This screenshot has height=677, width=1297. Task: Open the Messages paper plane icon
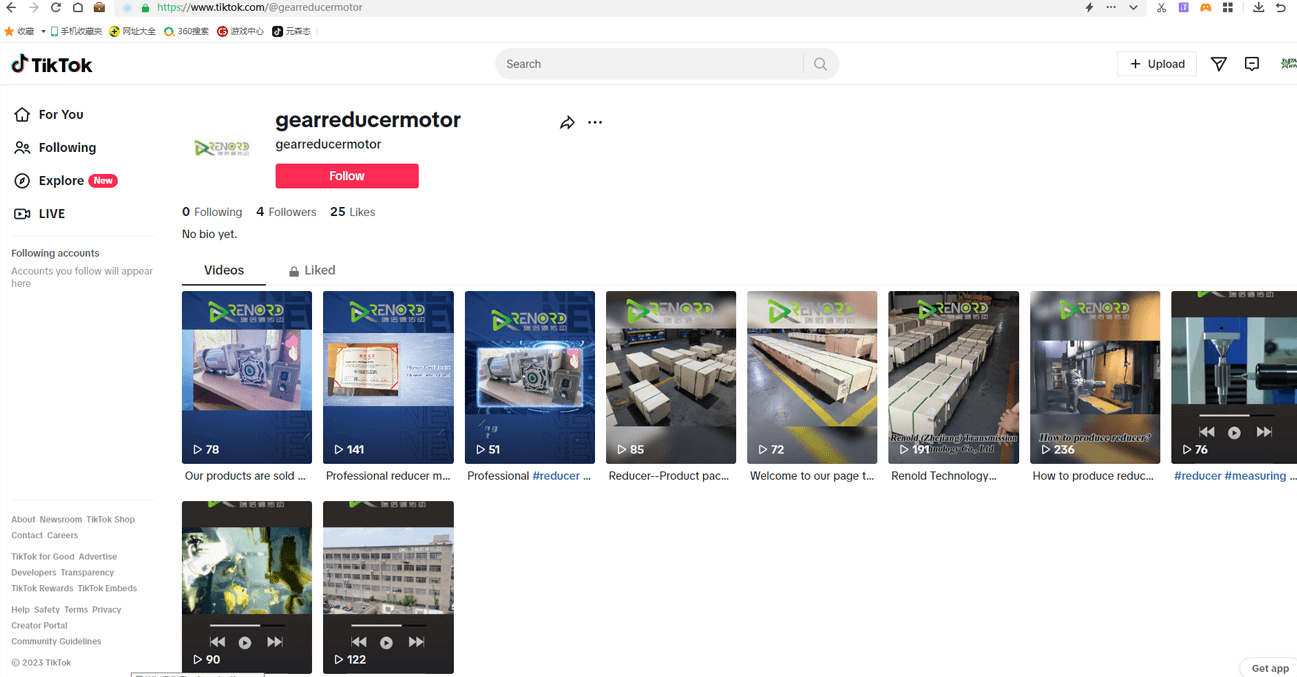click(1219, 64)
